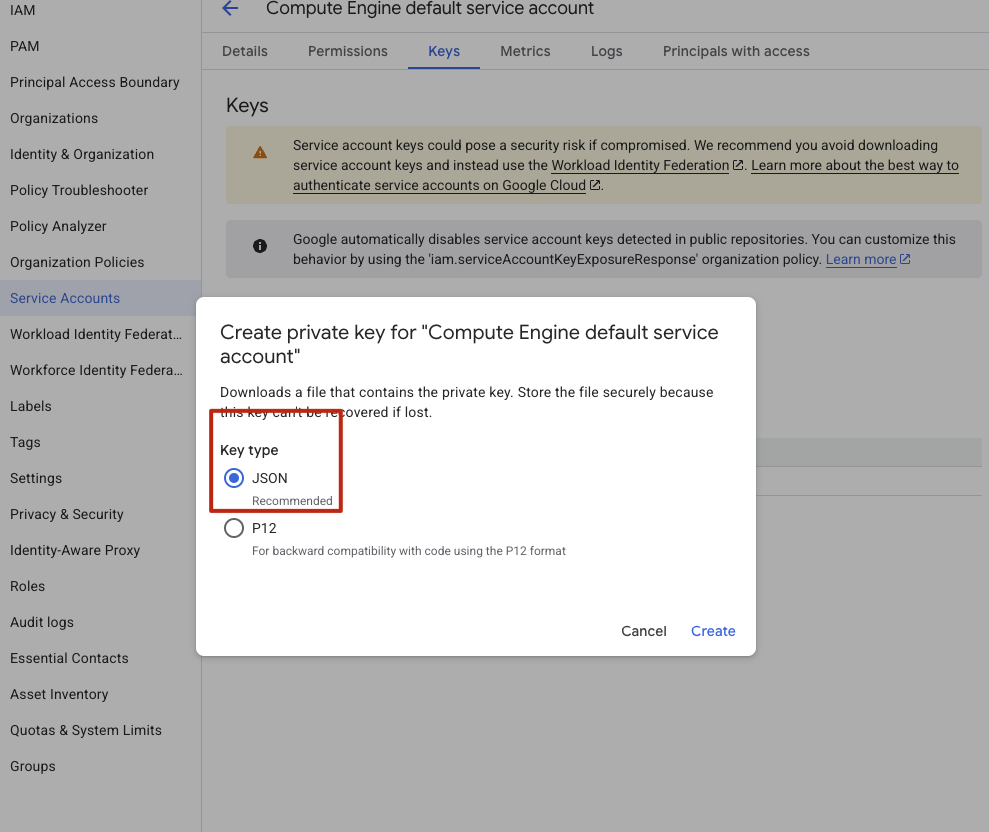989x832 pixels.
Task: Open Policy Troubleshooter
Action: tap(79, 190)
